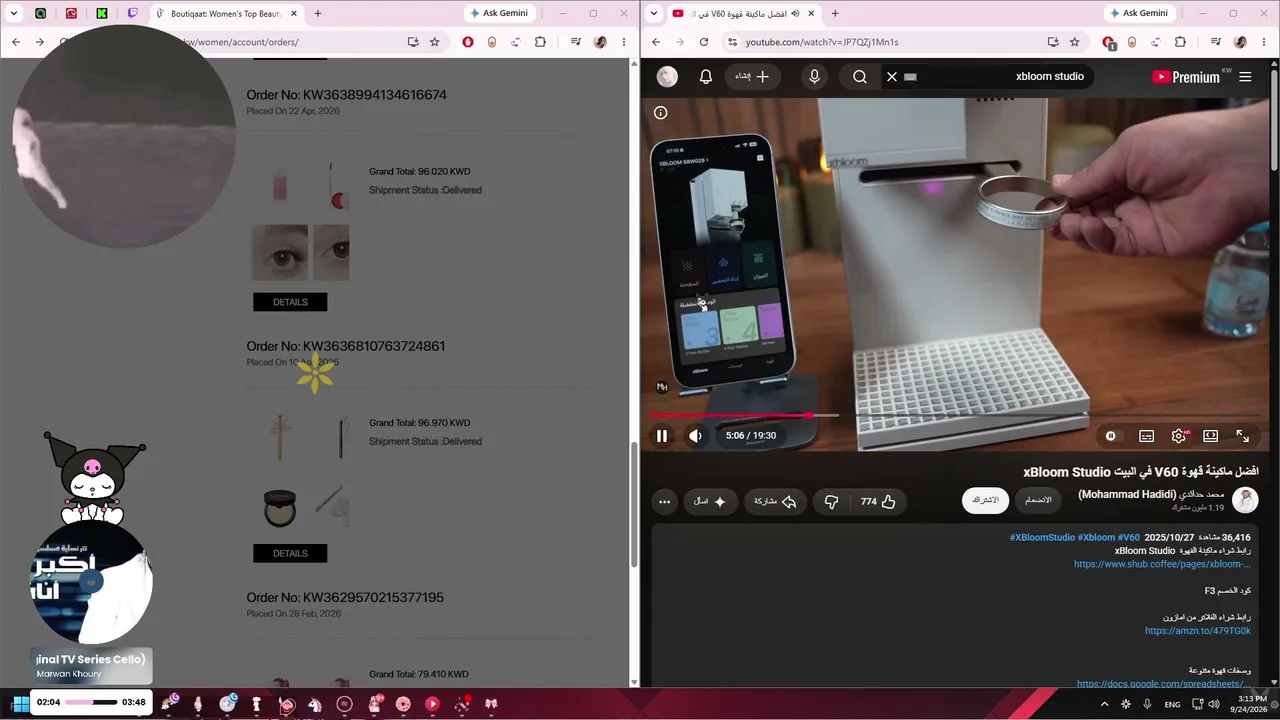Start YouTube voice search with microphone
Viewport: 1280px width, 720px height.
(814, 77)
